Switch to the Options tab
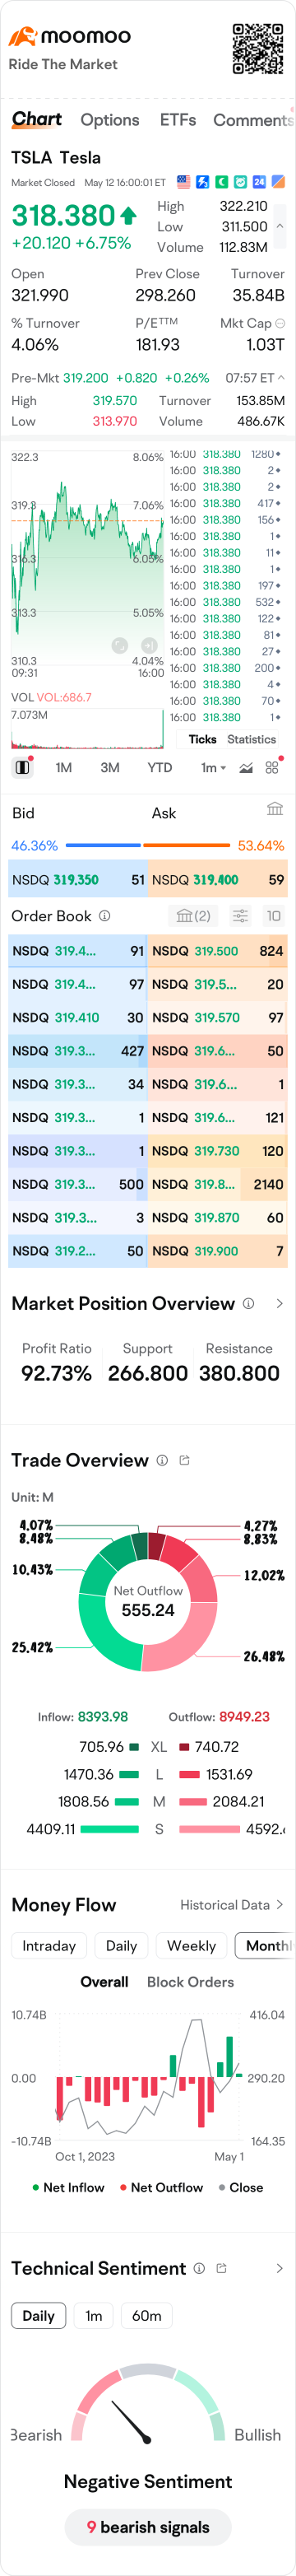Screen dimensions: 296x2576 click(110, 120)
